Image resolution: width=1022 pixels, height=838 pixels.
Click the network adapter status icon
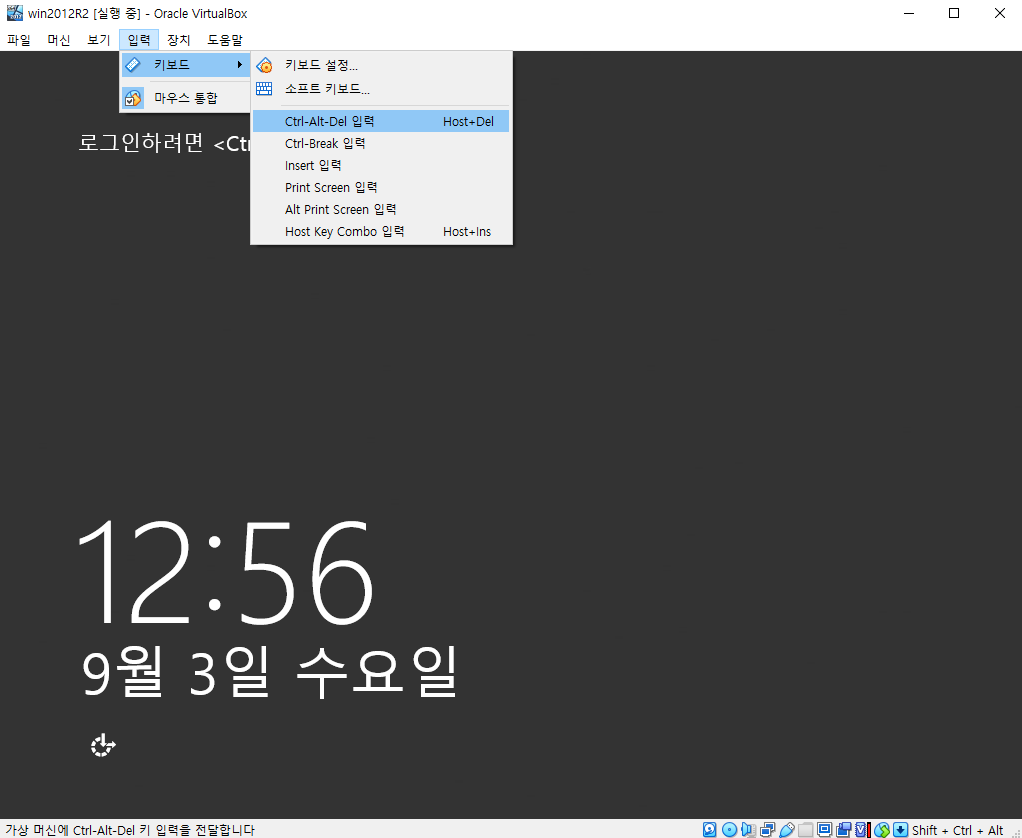[x=767, y=829]
